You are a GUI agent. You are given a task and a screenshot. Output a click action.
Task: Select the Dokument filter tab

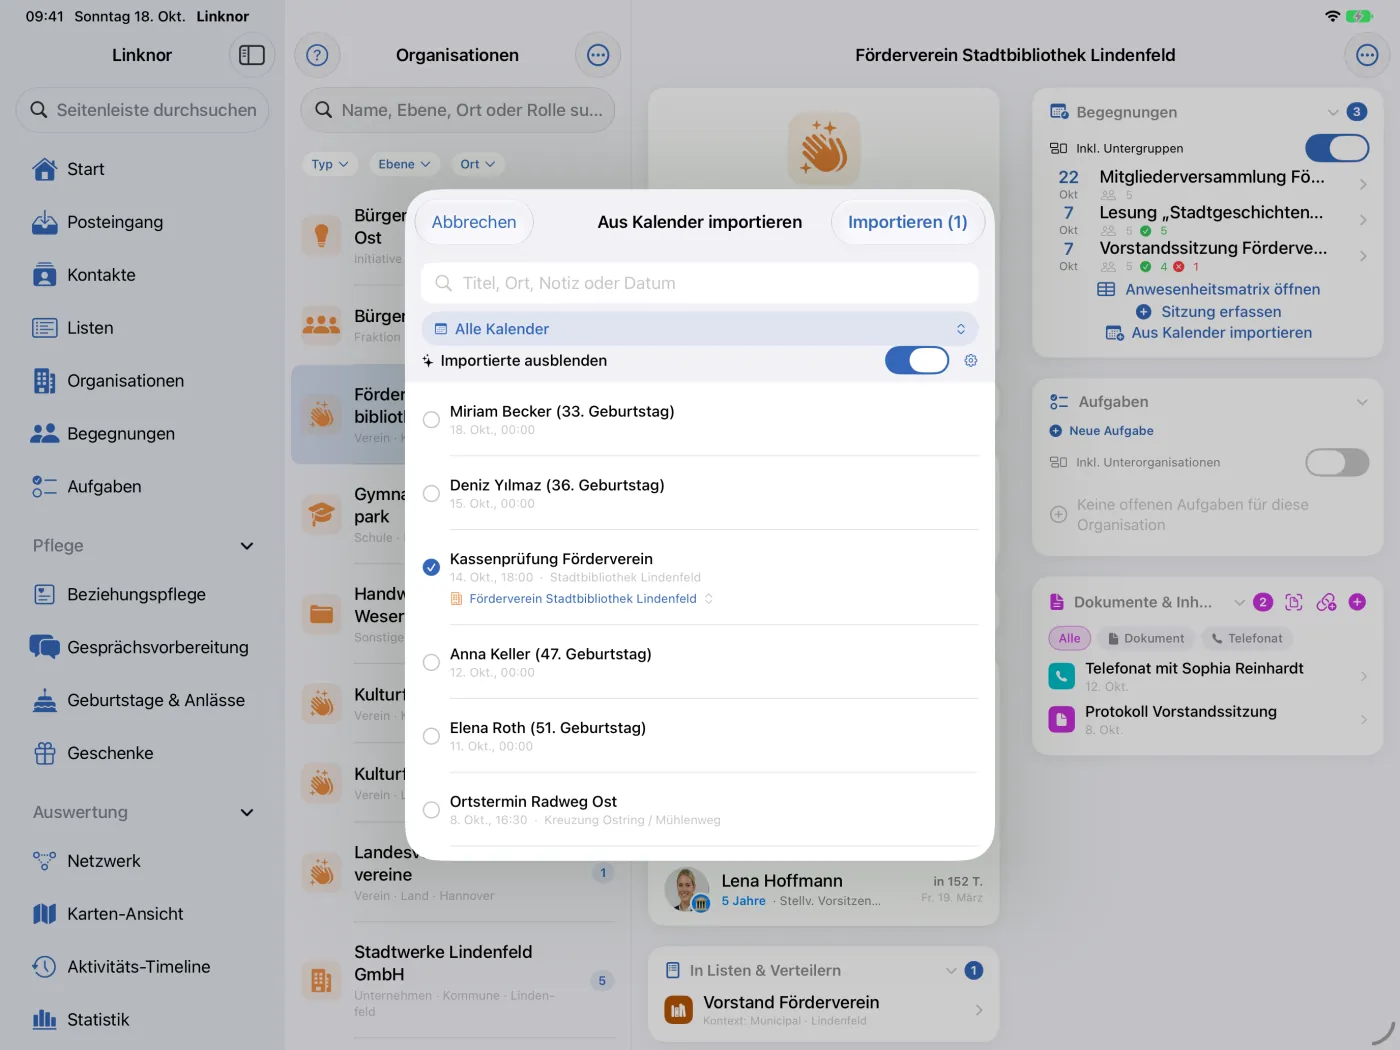click(1145, 638)
